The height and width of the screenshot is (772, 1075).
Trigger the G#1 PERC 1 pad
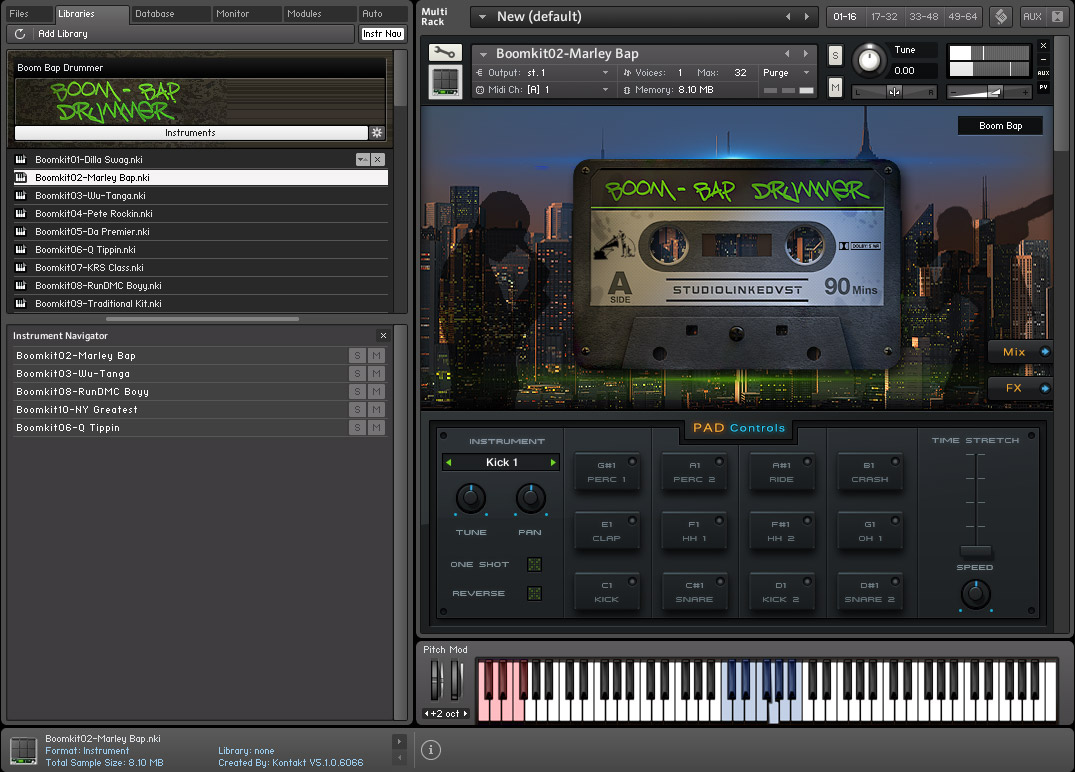[607, 472]
